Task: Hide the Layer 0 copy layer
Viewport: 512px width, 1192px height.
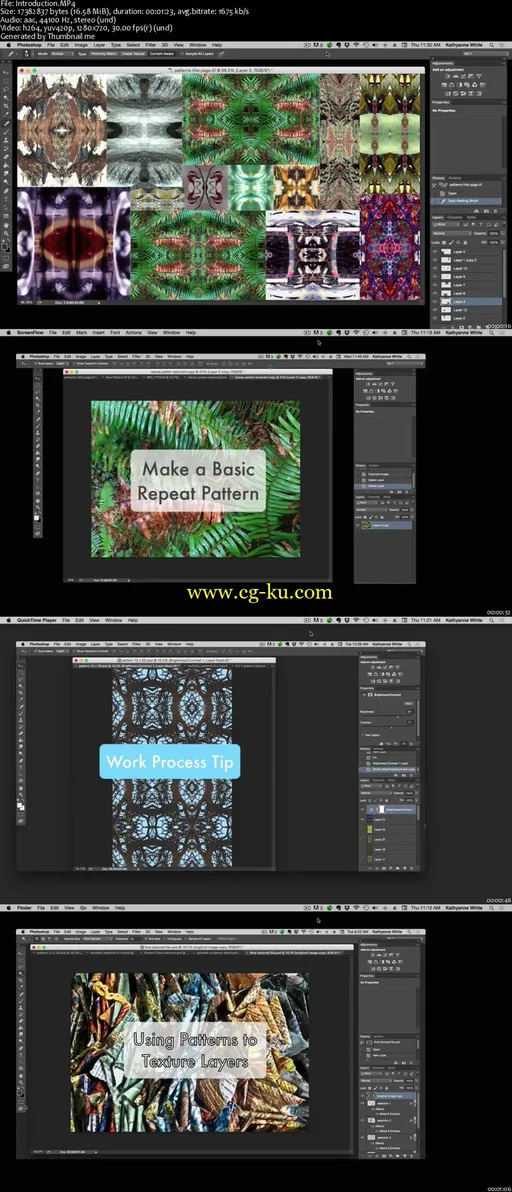Action: pyautogui.click(x=359, y=525)
